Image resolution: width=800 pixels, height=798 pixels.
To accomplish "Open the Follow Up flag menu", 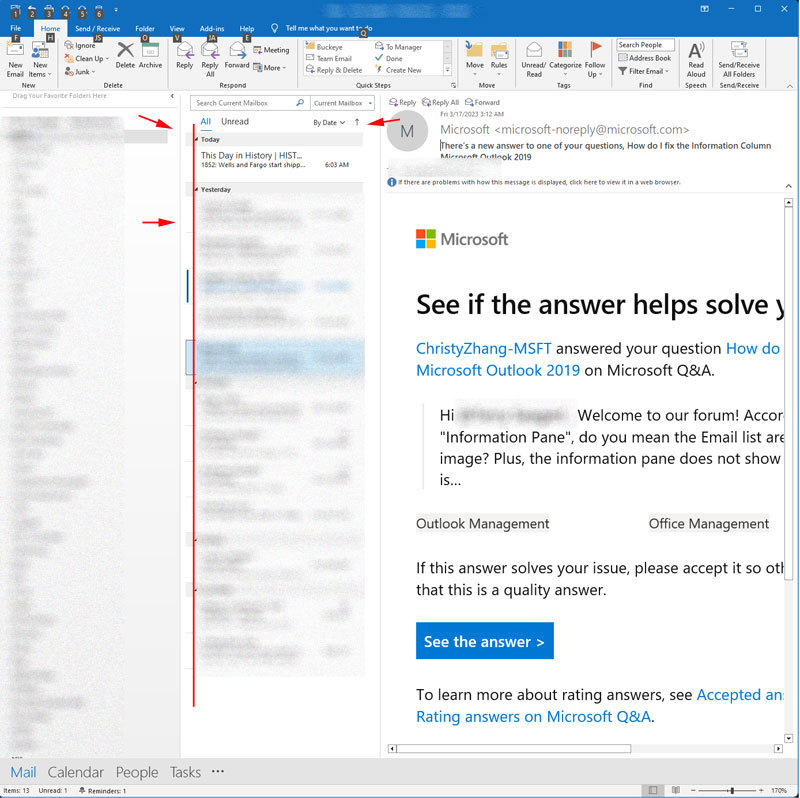I will (x=595, y=60).
